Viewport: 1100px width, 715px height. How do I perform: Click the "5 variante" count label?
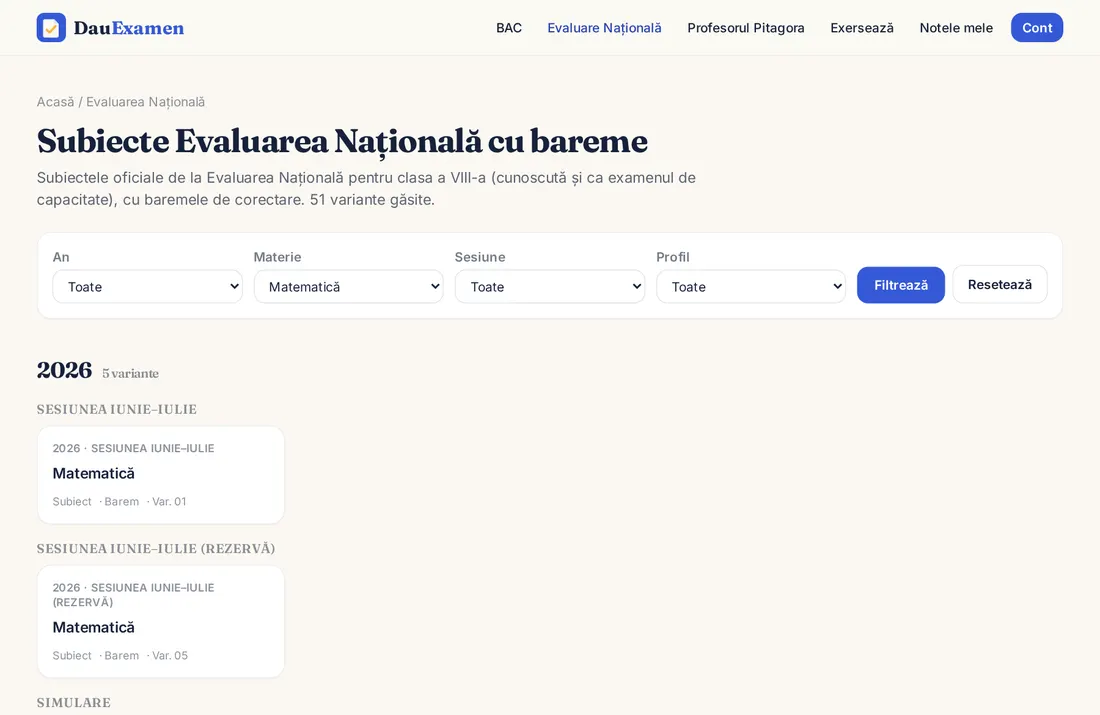pyautogui.click(x=130, y=373)
